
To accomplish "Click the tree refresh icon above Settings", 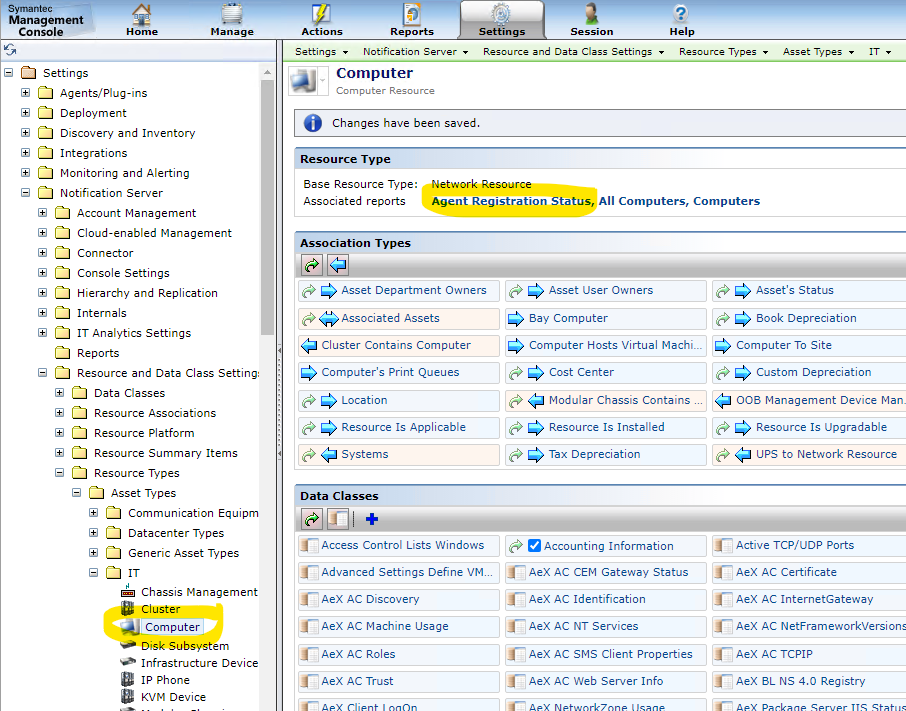I will [x=10, y=49].
